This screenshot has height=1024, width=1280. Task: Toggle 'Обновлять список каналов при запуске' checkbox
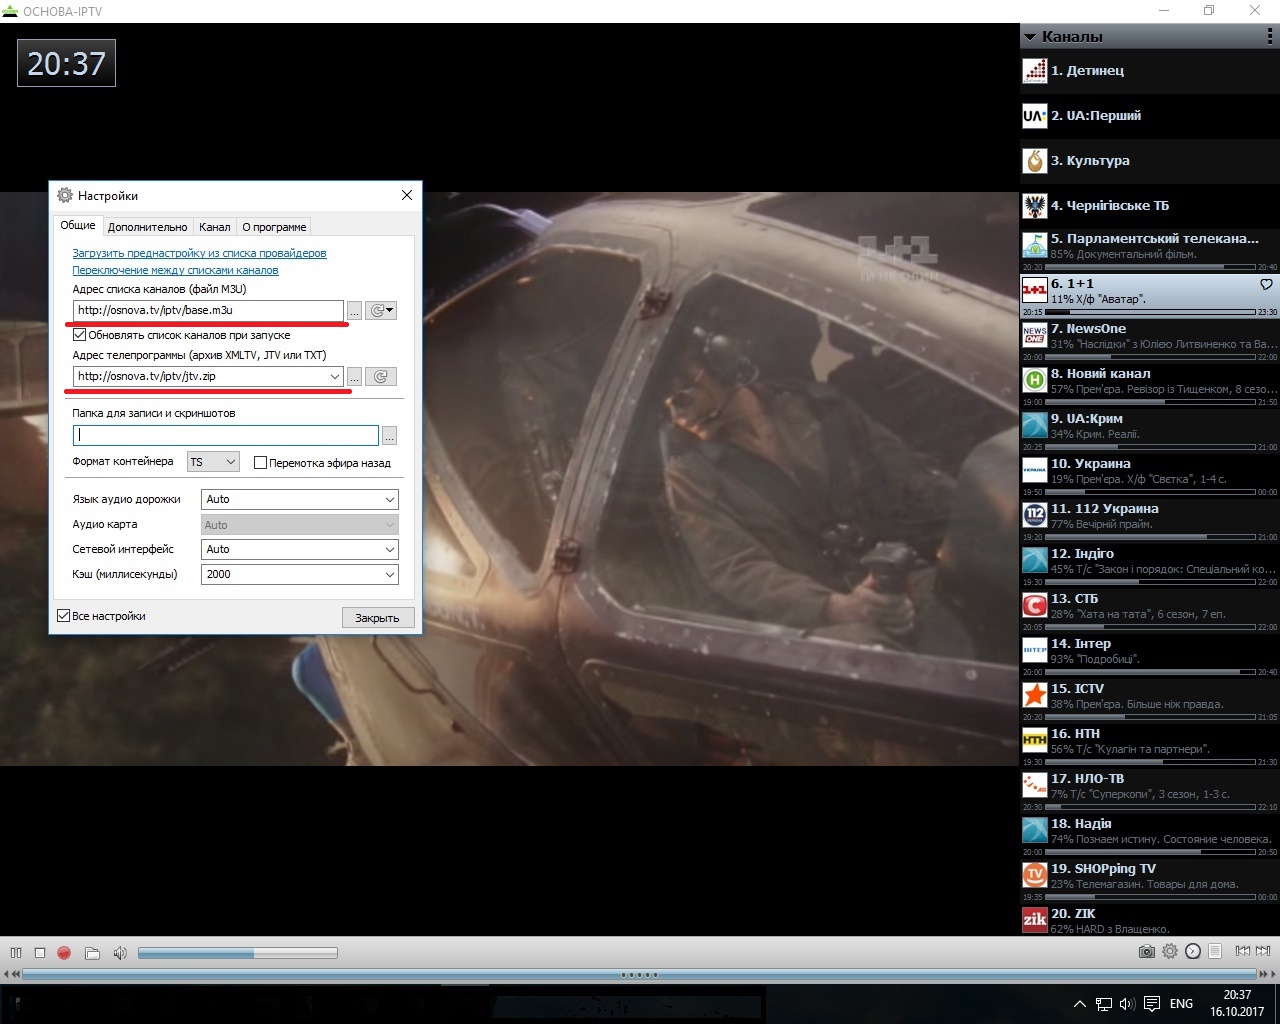(80, 335)
